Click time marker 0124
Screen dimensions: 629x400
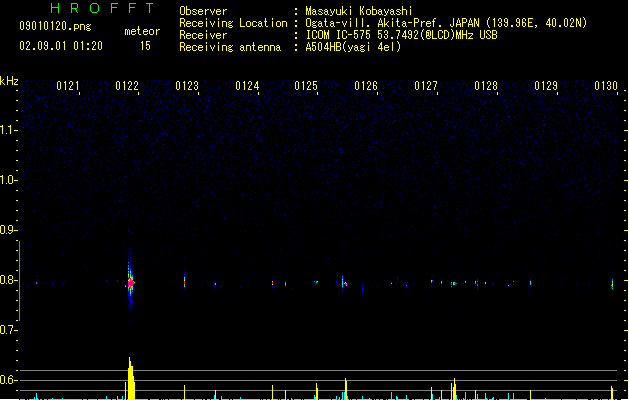click(x=247, y=86)
